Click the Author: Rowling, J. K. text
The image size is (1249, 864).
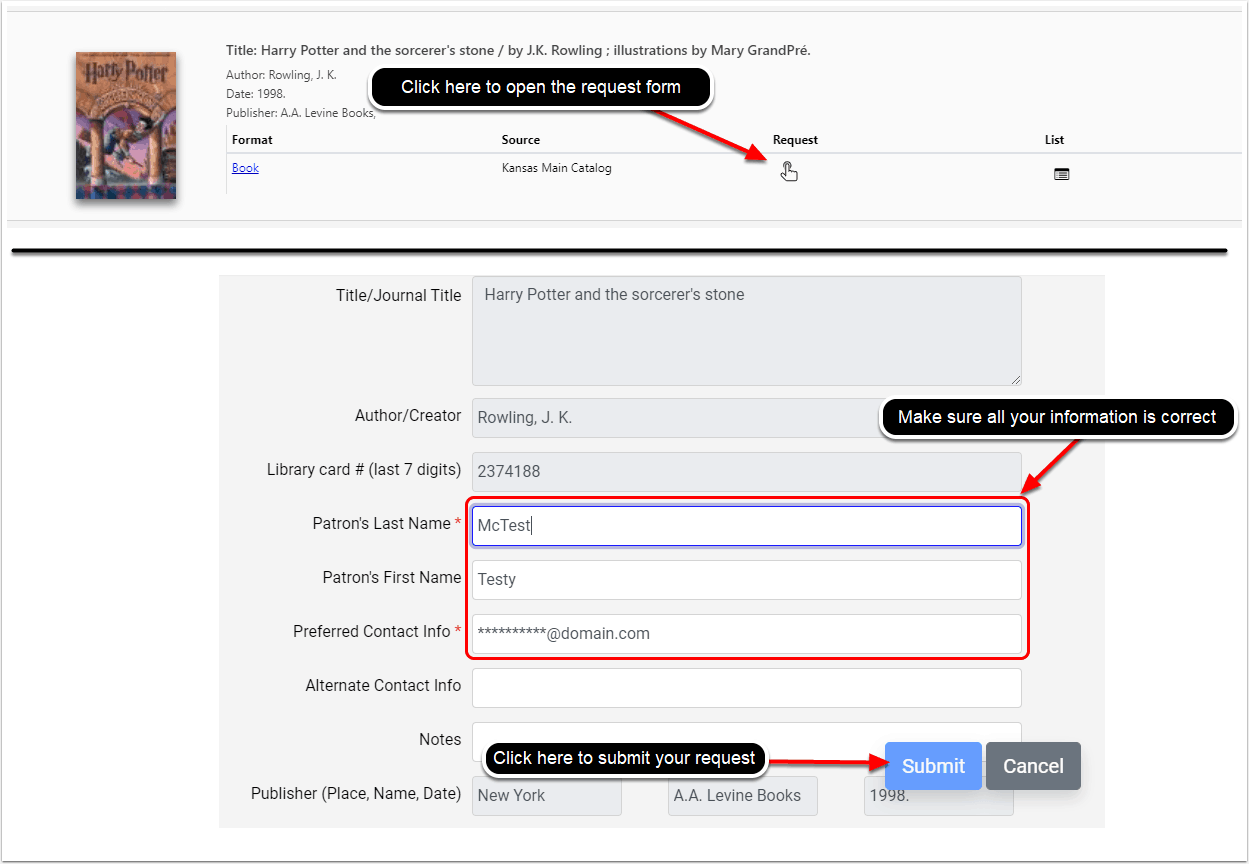click(282, 75)
